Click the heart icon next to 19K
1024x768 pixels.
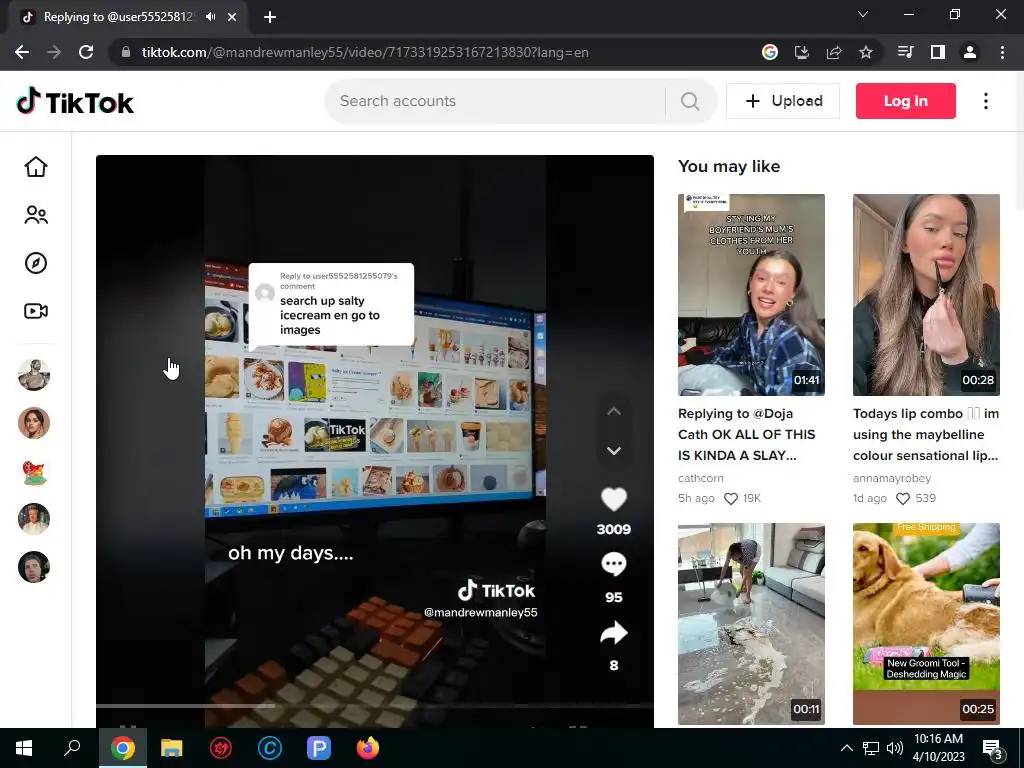(x=731, y=499)
